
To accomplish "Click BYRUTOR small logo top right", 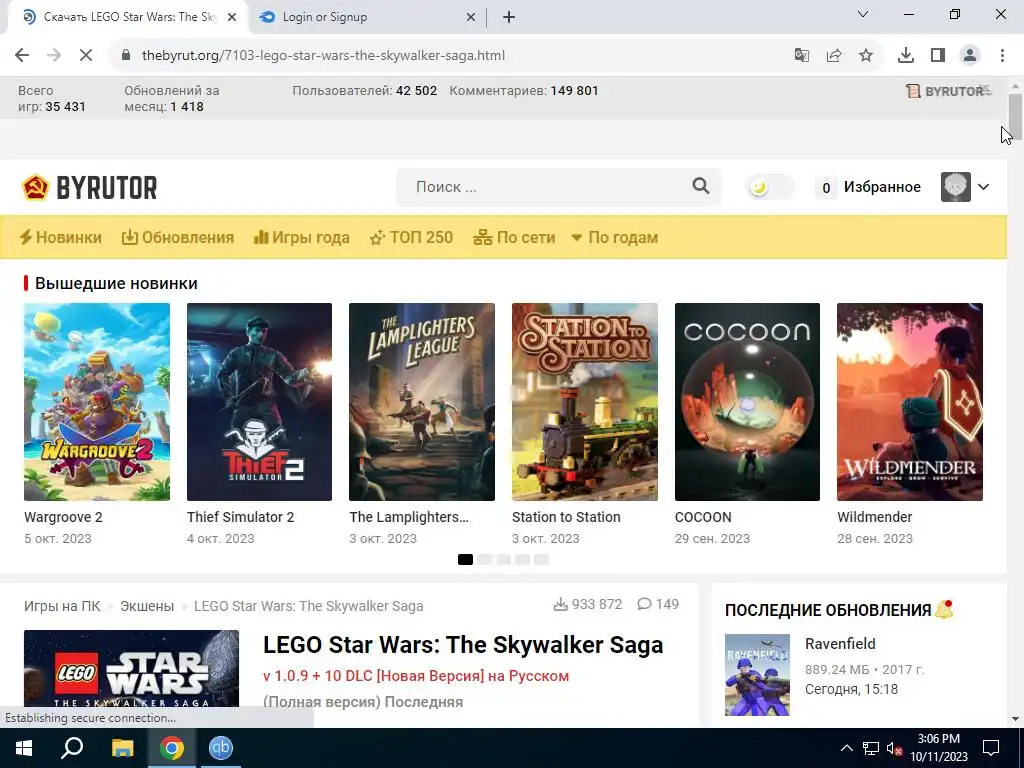I will [948, 91].
